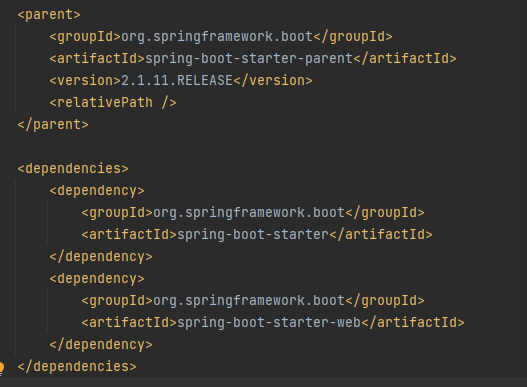The width and height of the screenshot is (527, 387).
Task: Click the parent groupId org.springframework.boot line
Action: [x=221, y=37]
